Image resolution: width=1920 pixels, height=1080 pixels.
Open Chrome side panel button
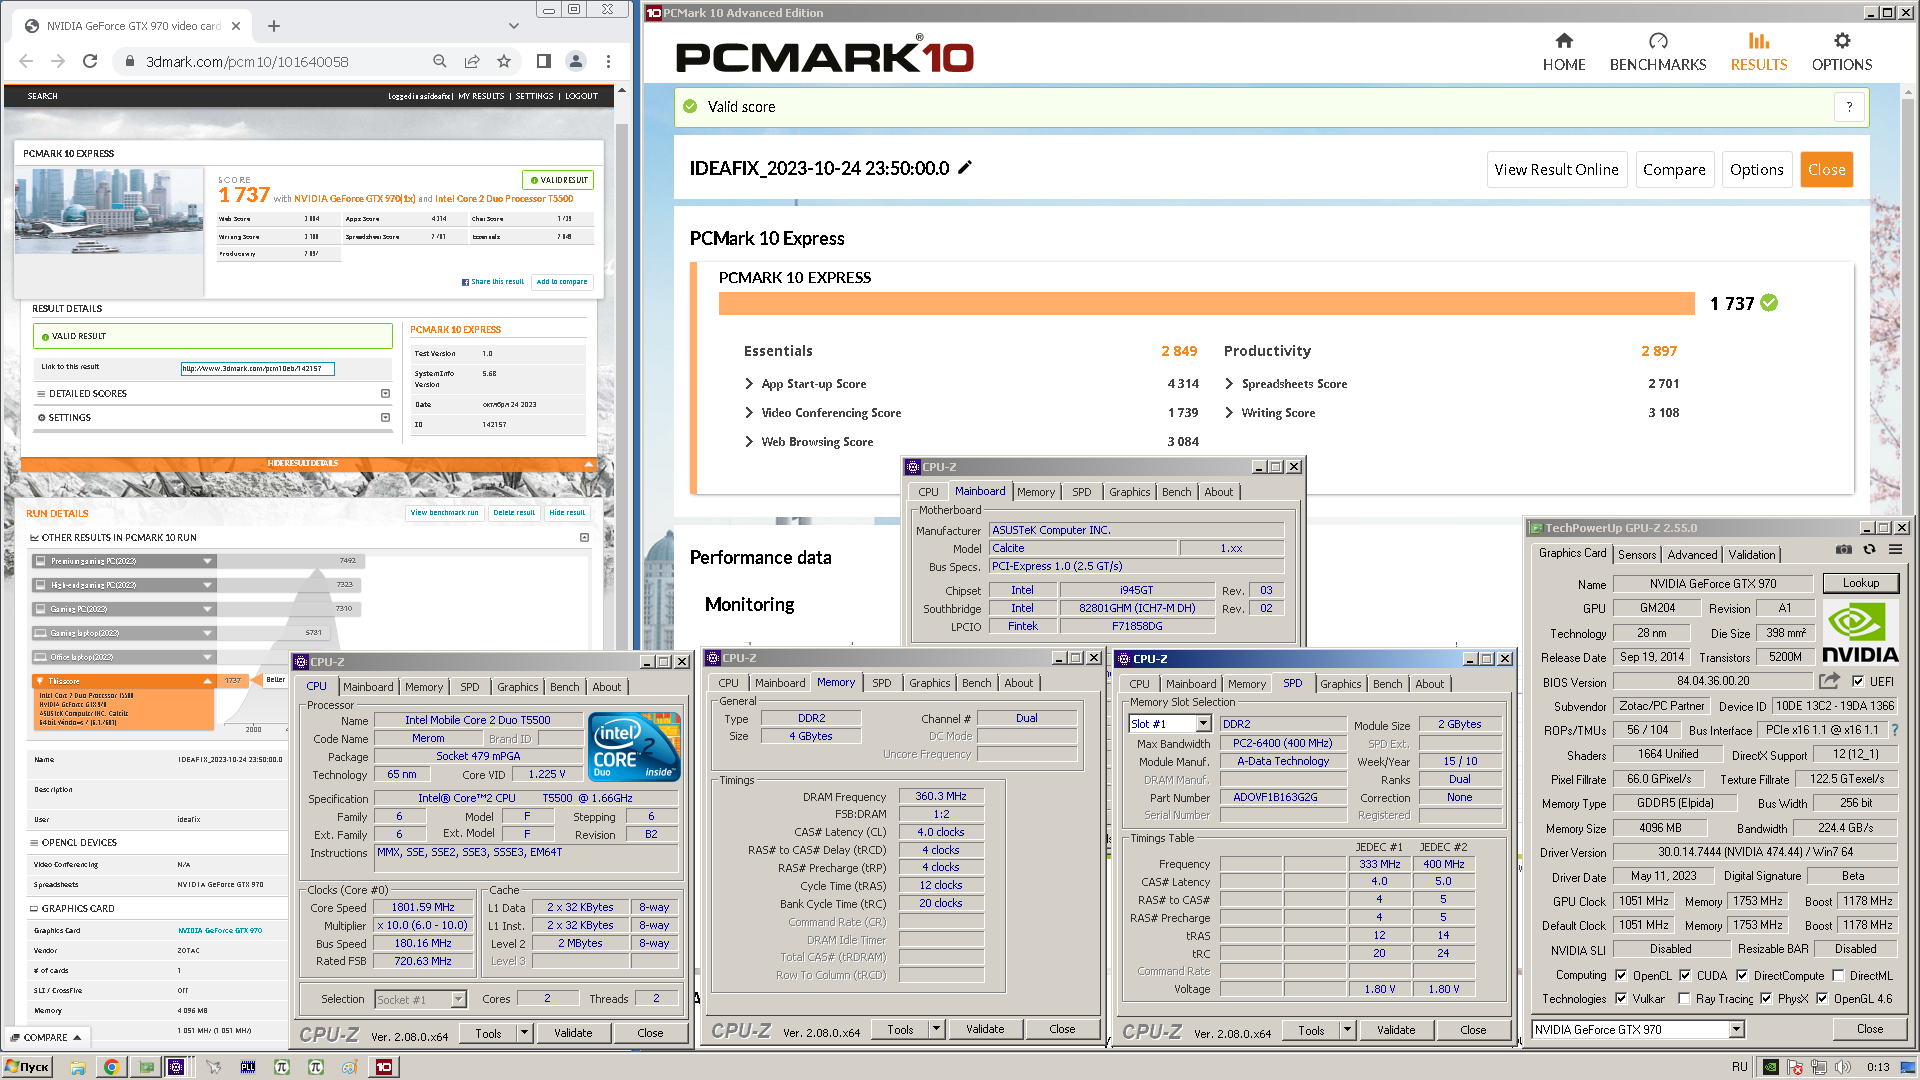544,61
